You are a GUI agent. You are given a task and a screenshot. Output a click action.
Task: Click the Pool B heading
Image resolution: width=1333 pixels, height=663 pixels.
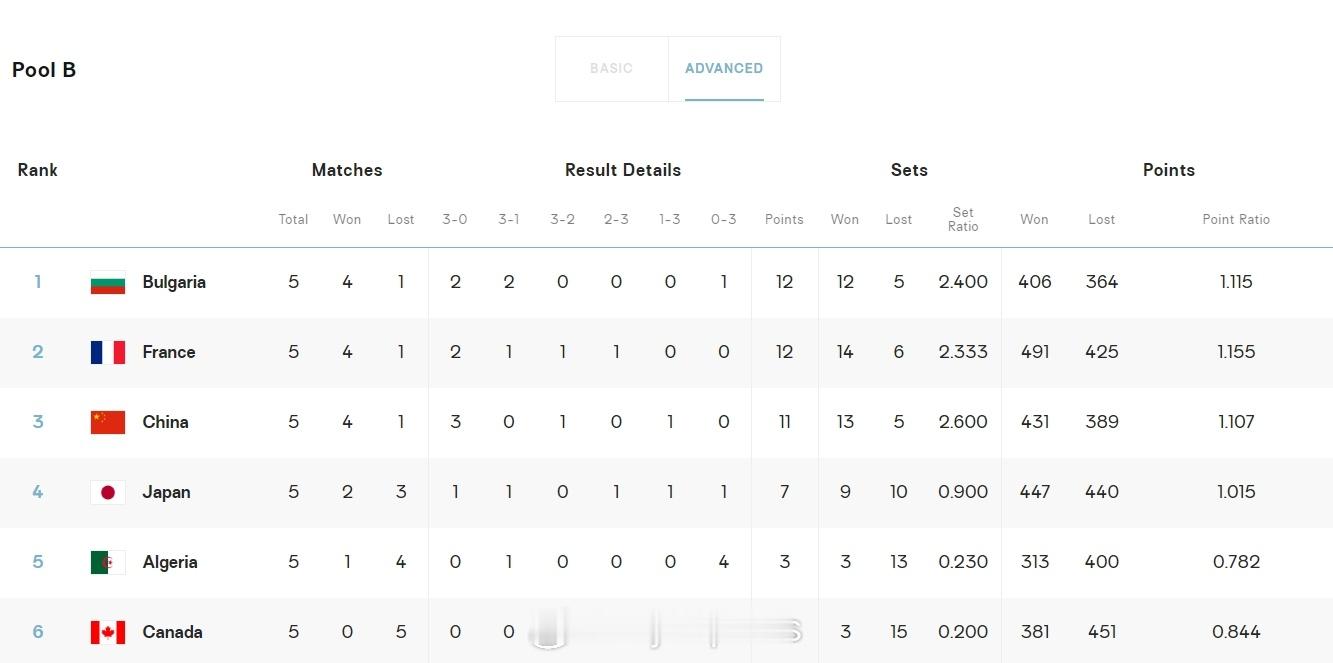pyautogui.click(x=44, y=70)
